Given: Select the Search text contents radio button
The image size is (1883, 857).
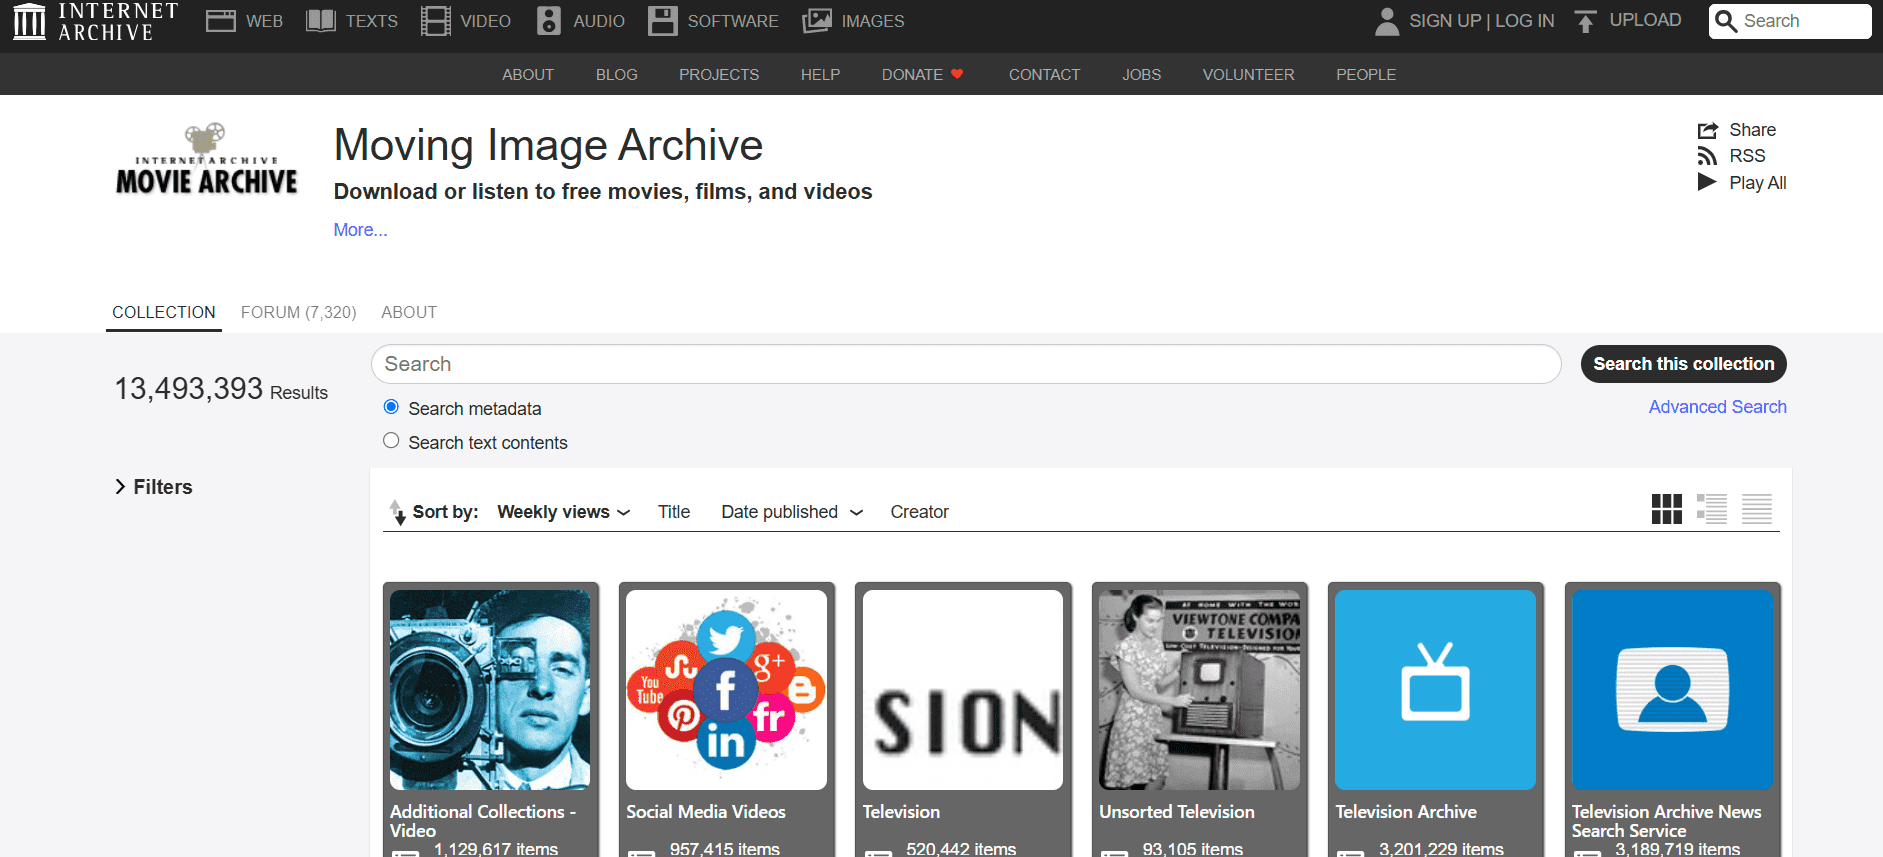Looking at the screenshot, I should [x=391, y=441].
